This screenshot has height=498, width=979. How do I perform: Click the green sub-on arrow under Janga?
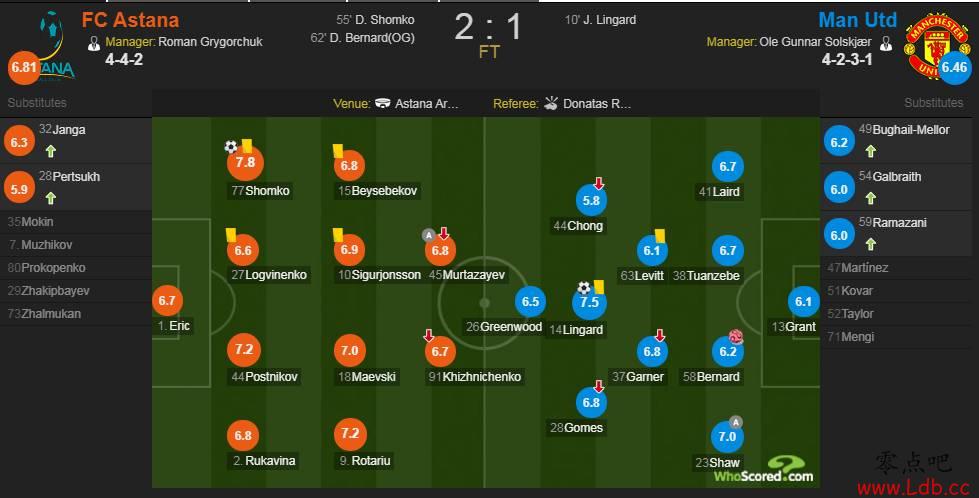click(x=51, y=150)
